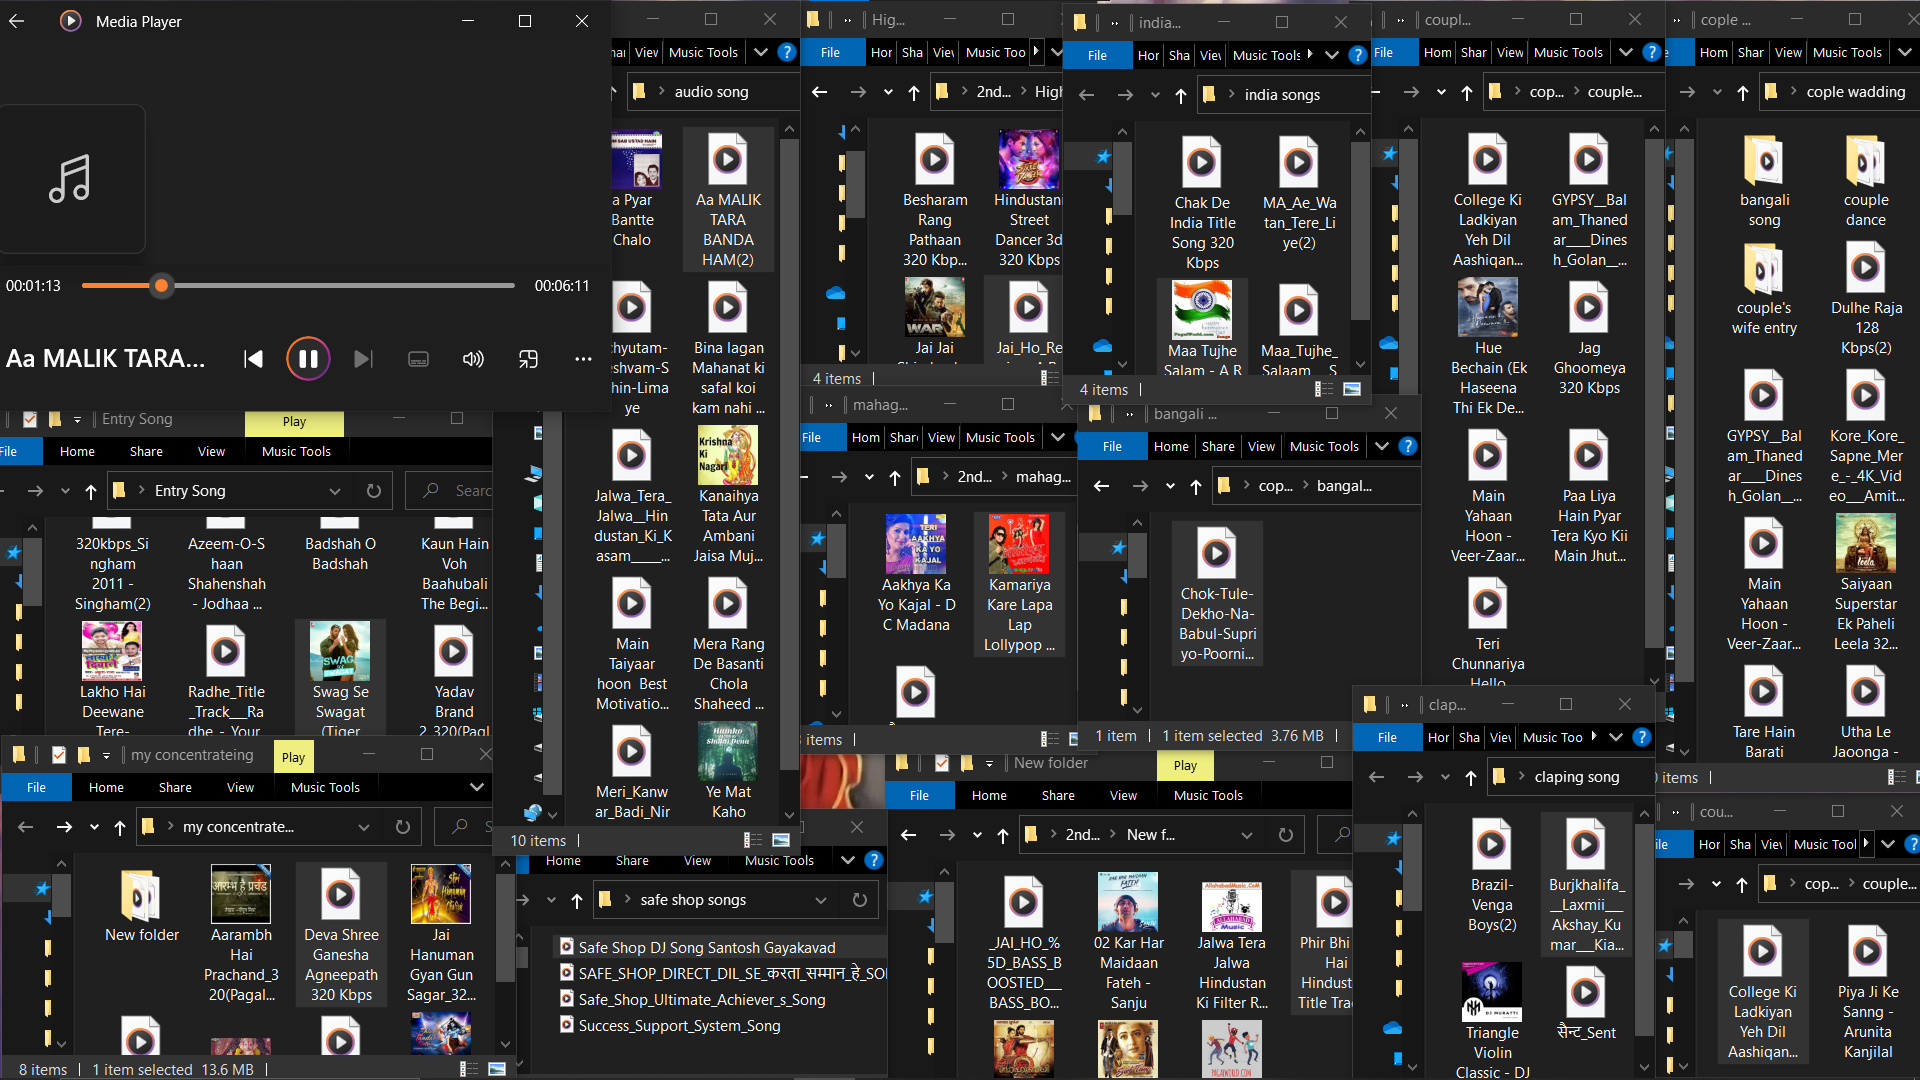1920x1080 pixels.
Task: Toggle checkbox in New folder title bar
Action: 942,763
